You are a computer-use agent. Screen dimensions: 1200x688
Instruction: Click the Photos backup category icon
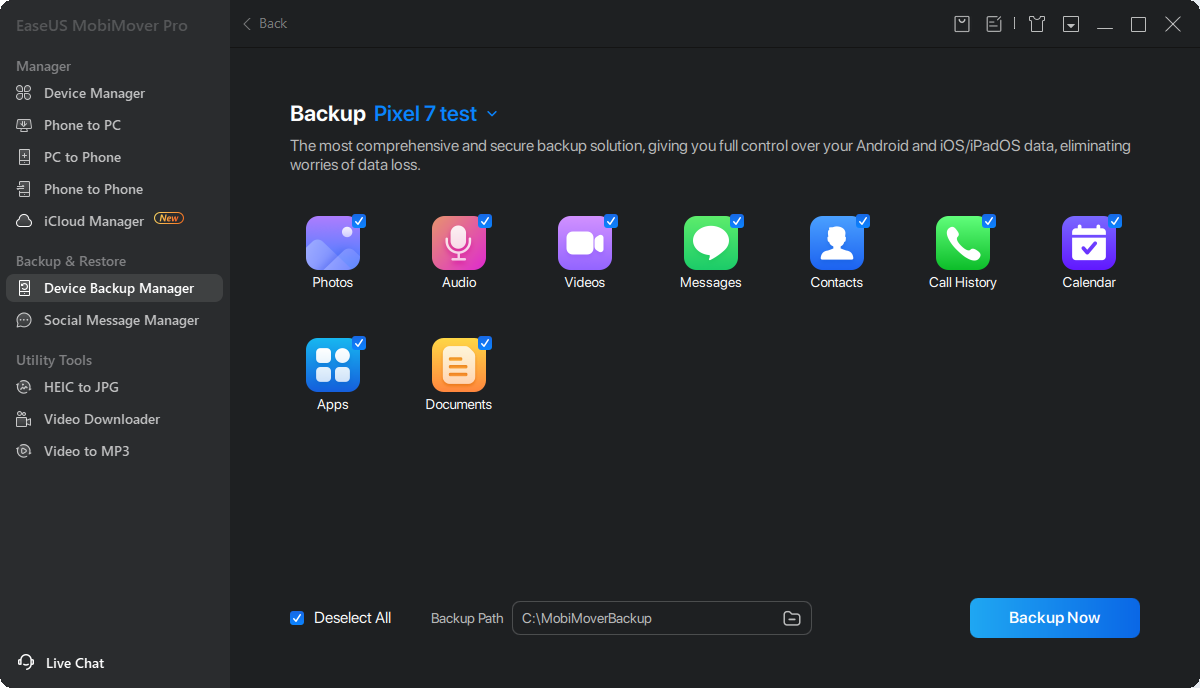click(x=333, y=243)
